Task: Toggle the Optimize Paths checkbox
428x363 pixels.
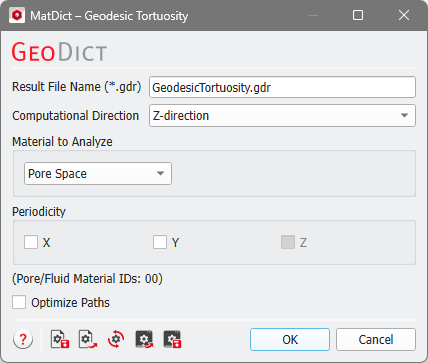Action: [19, 302]
